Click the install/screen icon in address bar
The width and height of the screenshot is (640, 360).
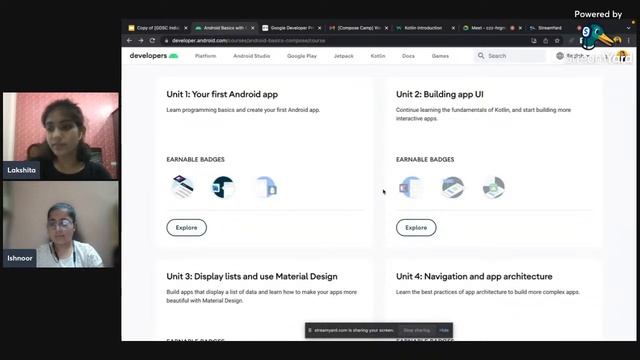[534, 41]
